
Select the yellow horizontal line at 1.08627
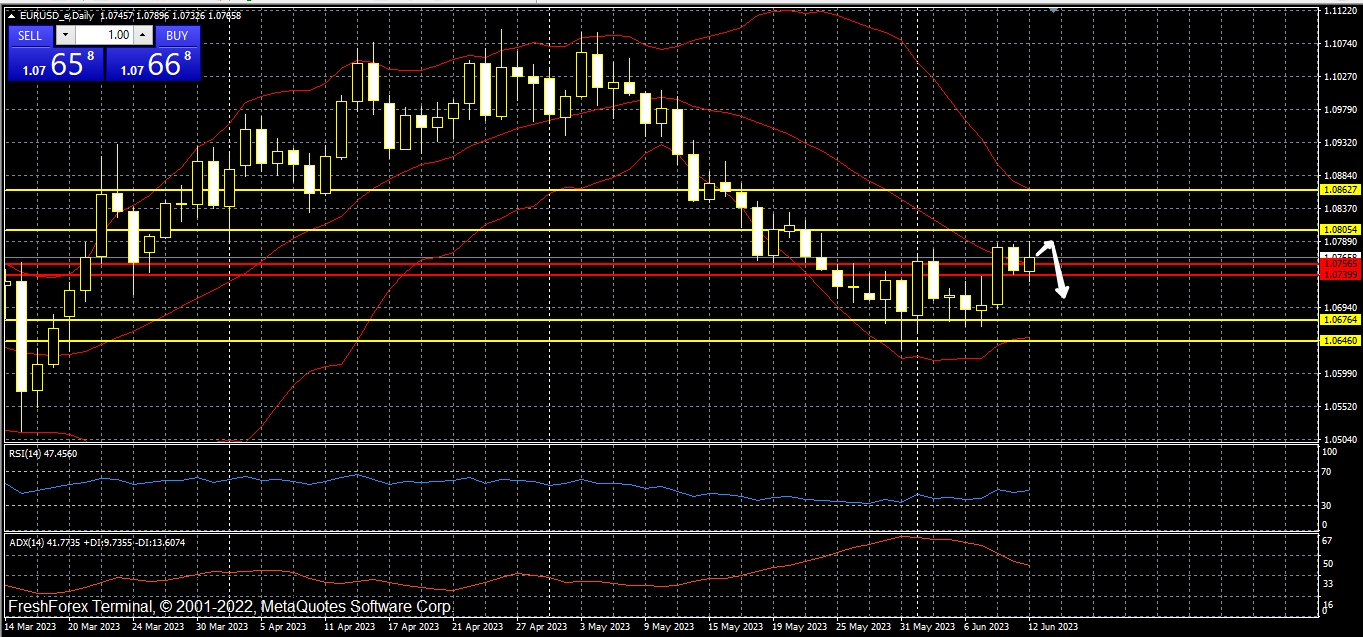click(600, 189)
